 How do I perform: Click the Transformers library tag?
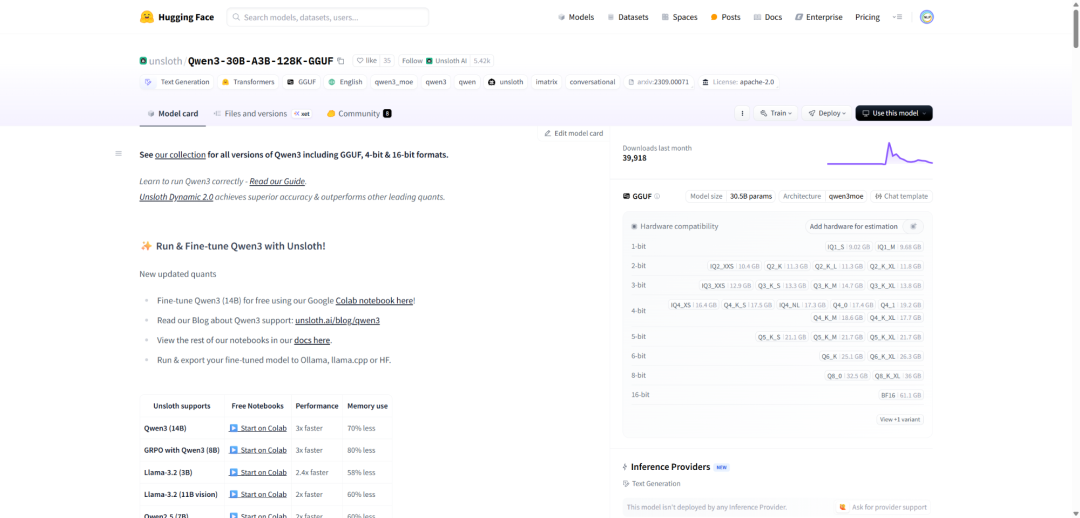[x=248, y=82]
